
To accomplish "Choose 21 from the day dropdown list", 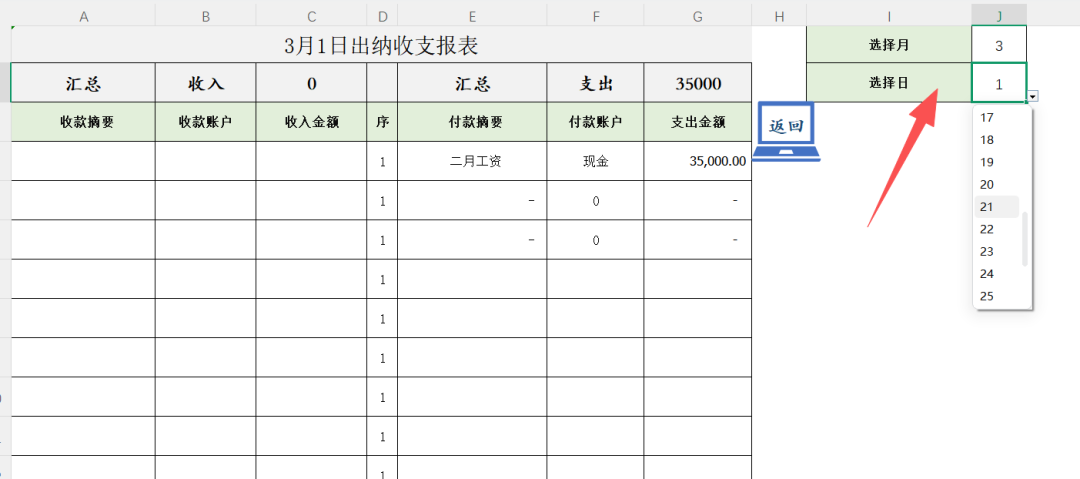I will pos(987,207).
